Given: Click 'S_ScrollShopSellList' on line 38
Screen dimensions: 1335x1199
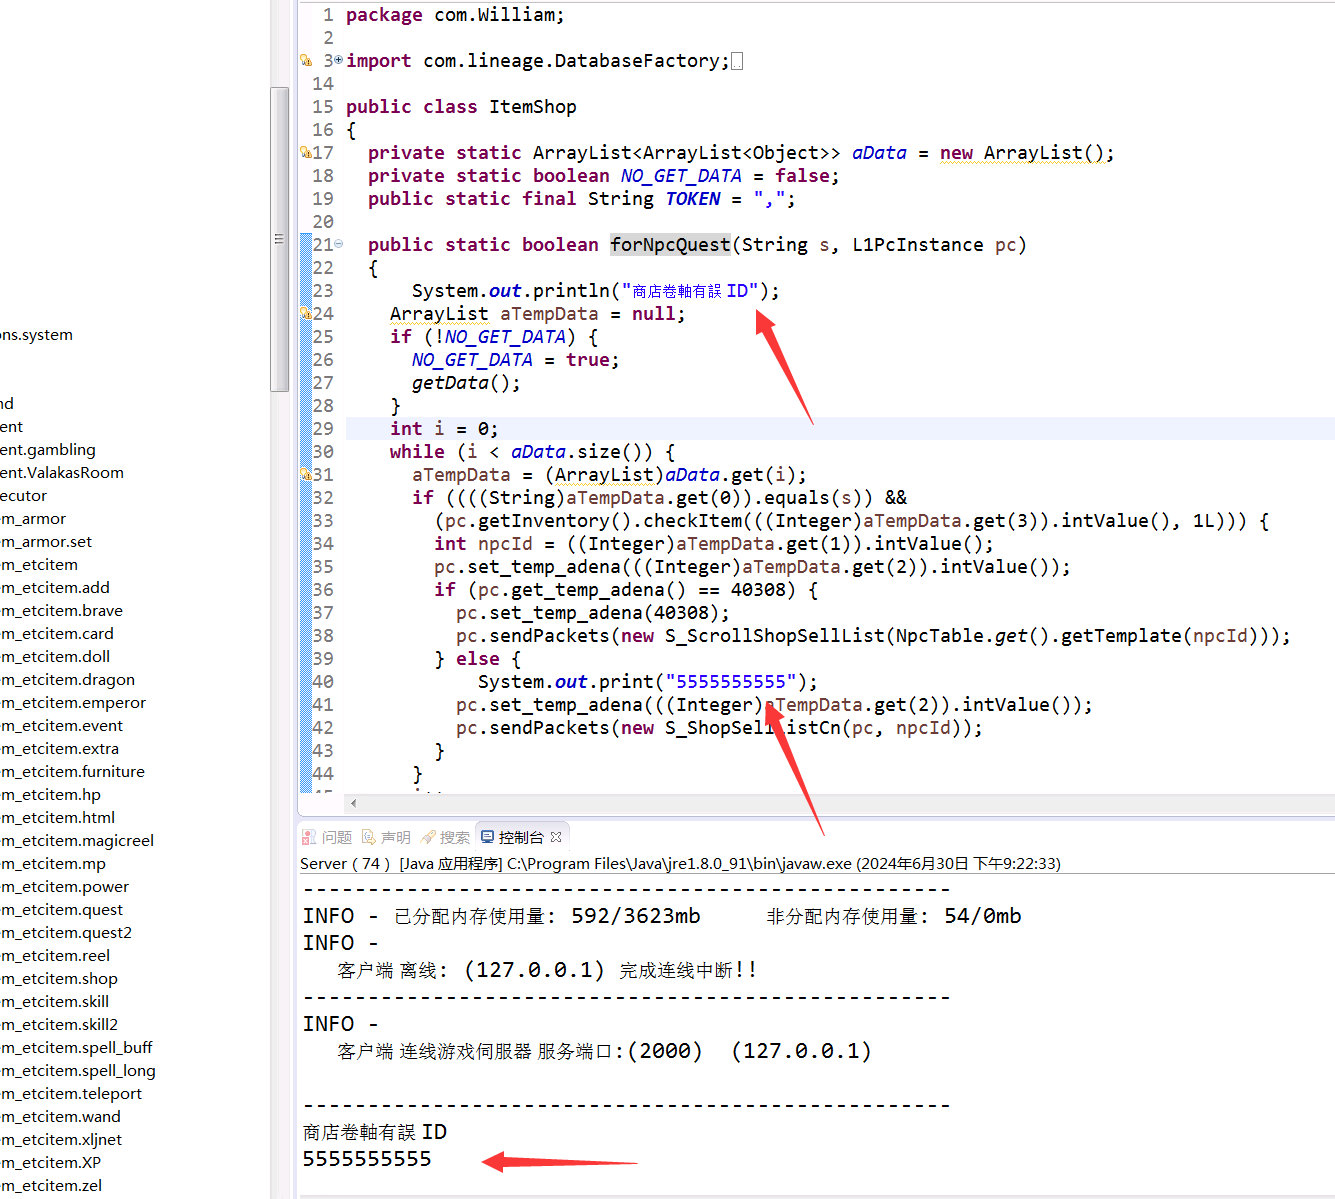Looking at the screenshot, I should coord(775,636).
